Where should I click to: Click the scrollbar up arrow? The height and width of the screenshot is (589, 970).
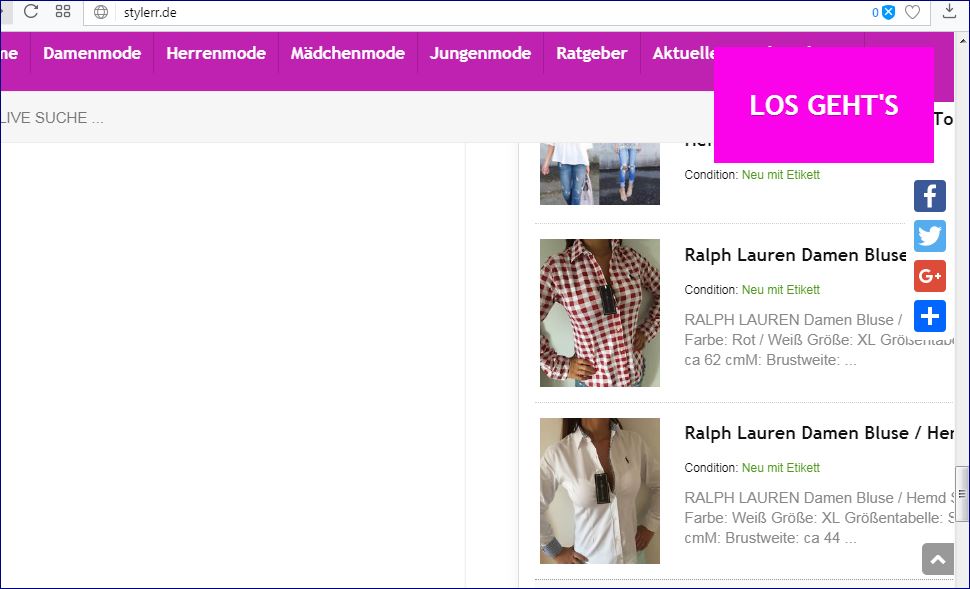pos(962,41)
